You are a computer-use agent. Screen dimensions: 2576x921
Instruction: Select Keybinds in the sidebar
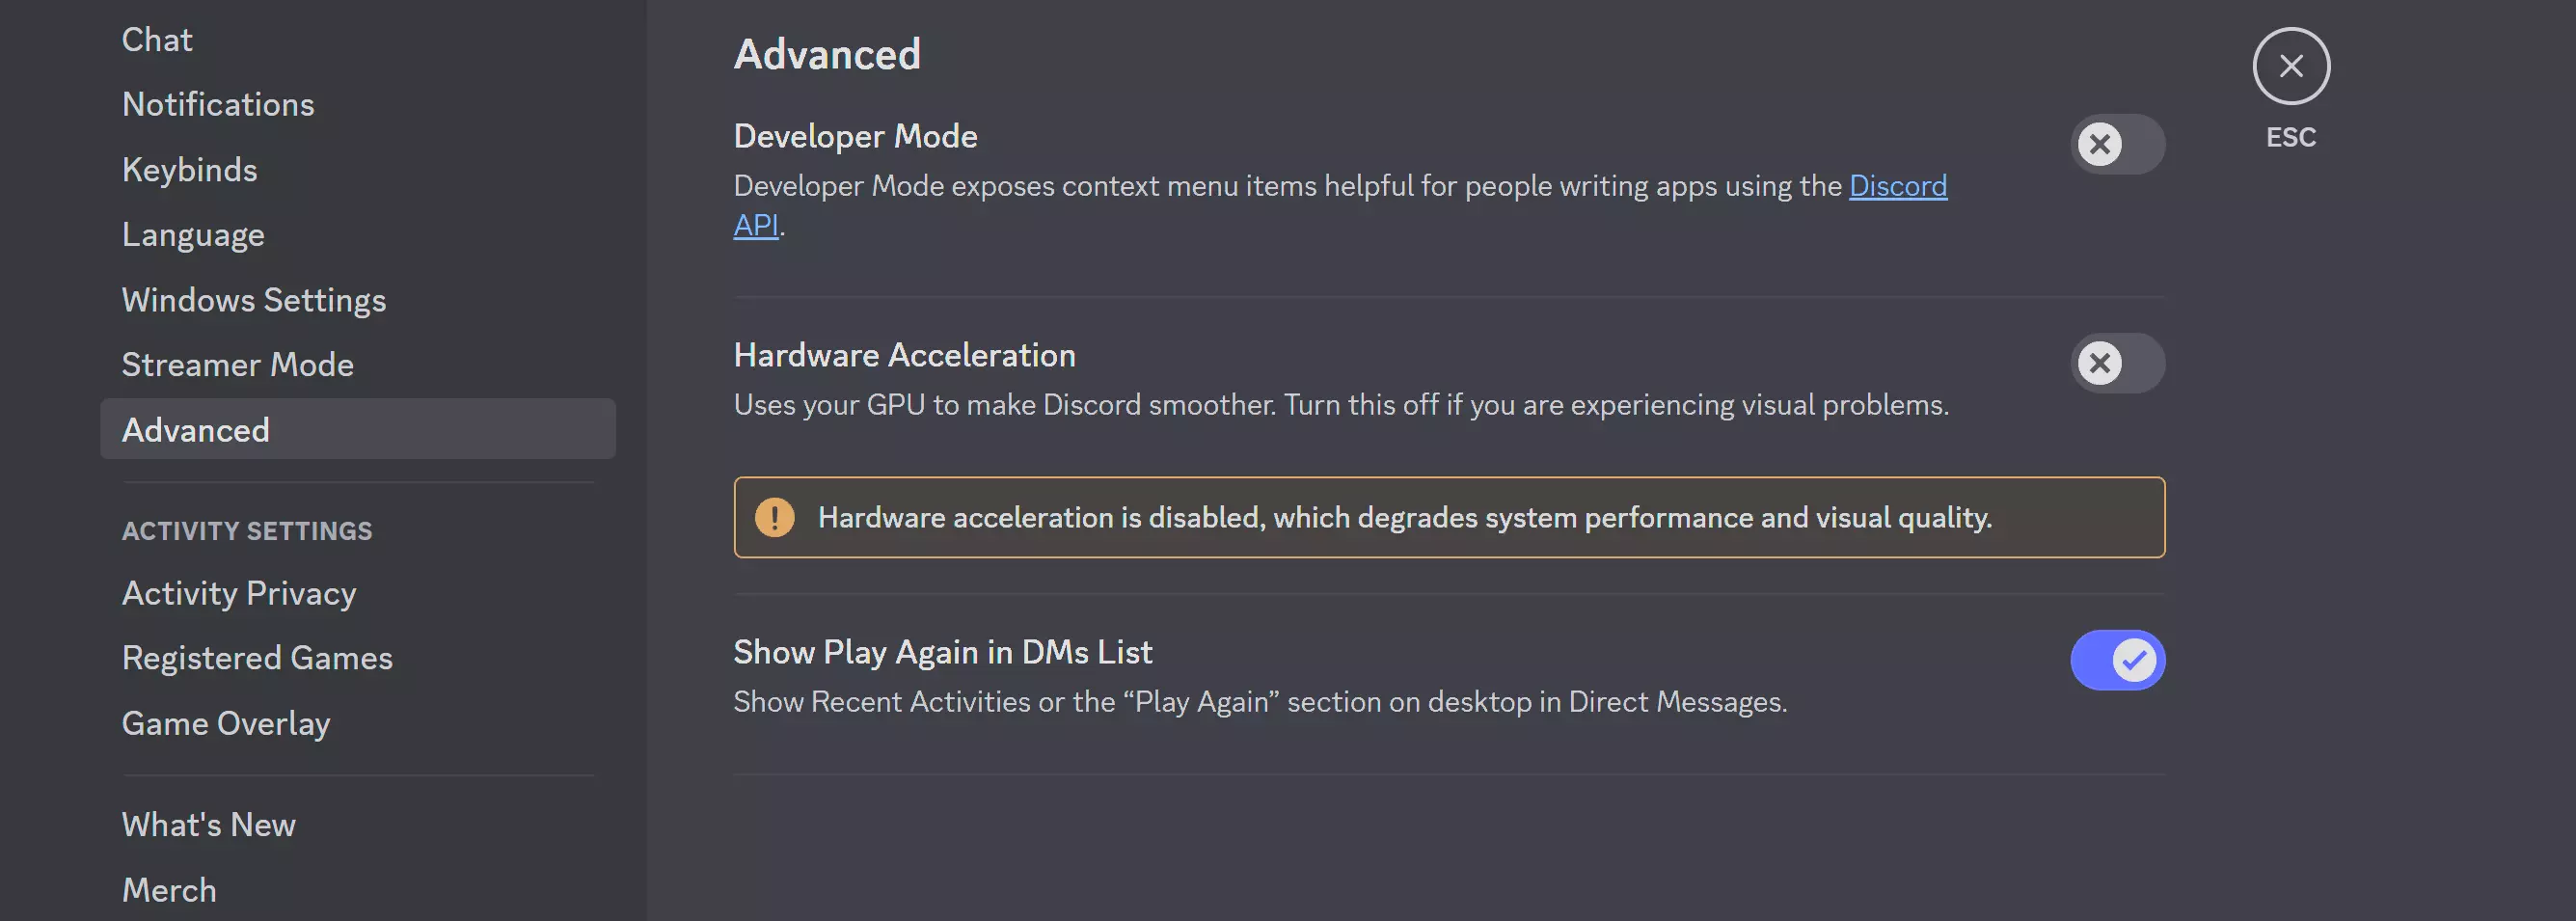pos(190,170)
